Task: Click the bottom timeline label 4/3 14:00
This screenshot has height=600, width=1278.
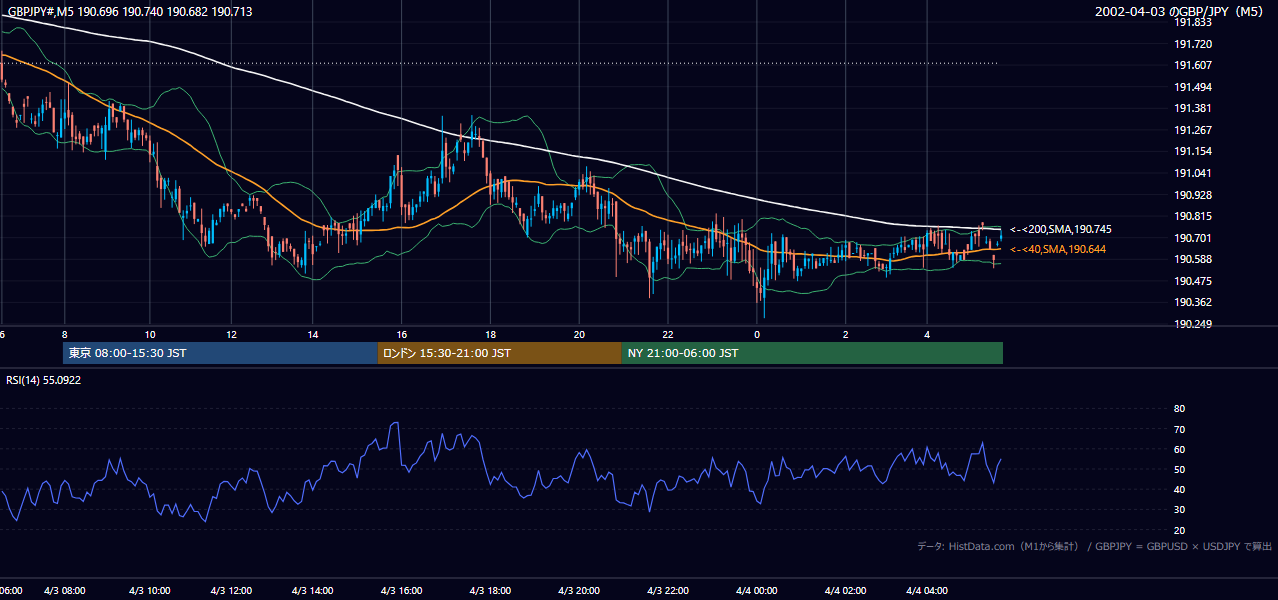Action: click(313, 591)
